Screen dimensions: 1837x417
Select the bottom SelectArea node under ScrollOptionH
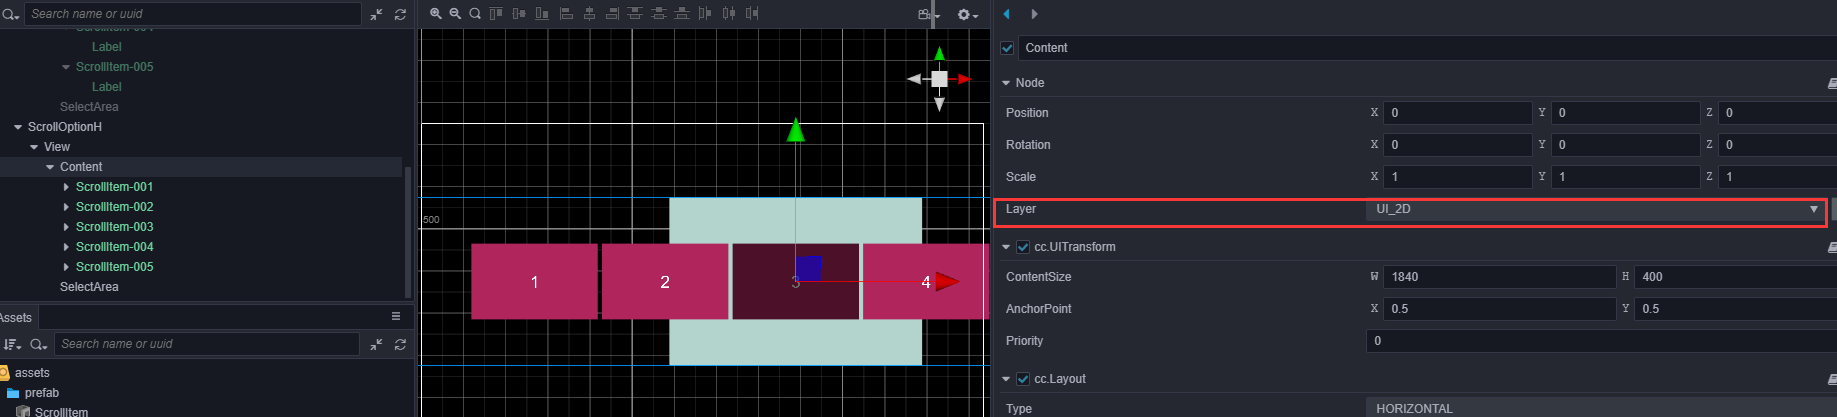pos(89,287)
